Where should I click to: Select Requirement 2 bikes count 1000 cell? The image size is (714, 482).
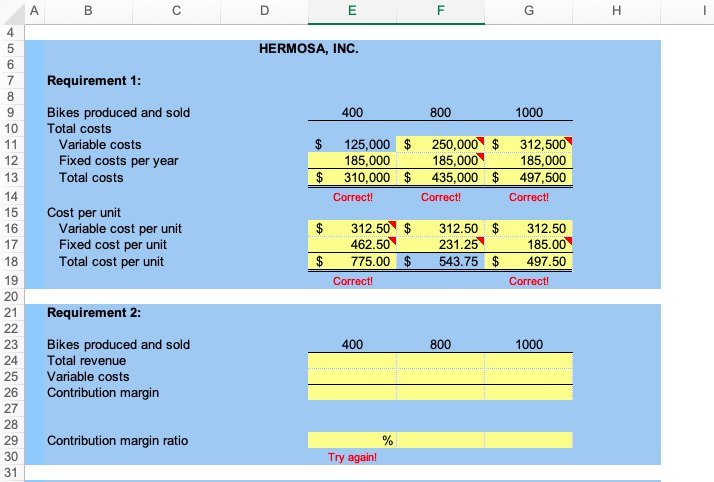(529, 345)
